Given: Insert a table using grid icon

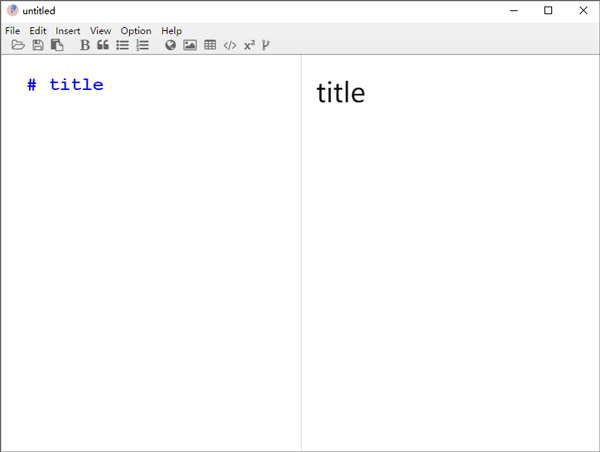Looking at the screenshot, I should click(x=210, y=45).
